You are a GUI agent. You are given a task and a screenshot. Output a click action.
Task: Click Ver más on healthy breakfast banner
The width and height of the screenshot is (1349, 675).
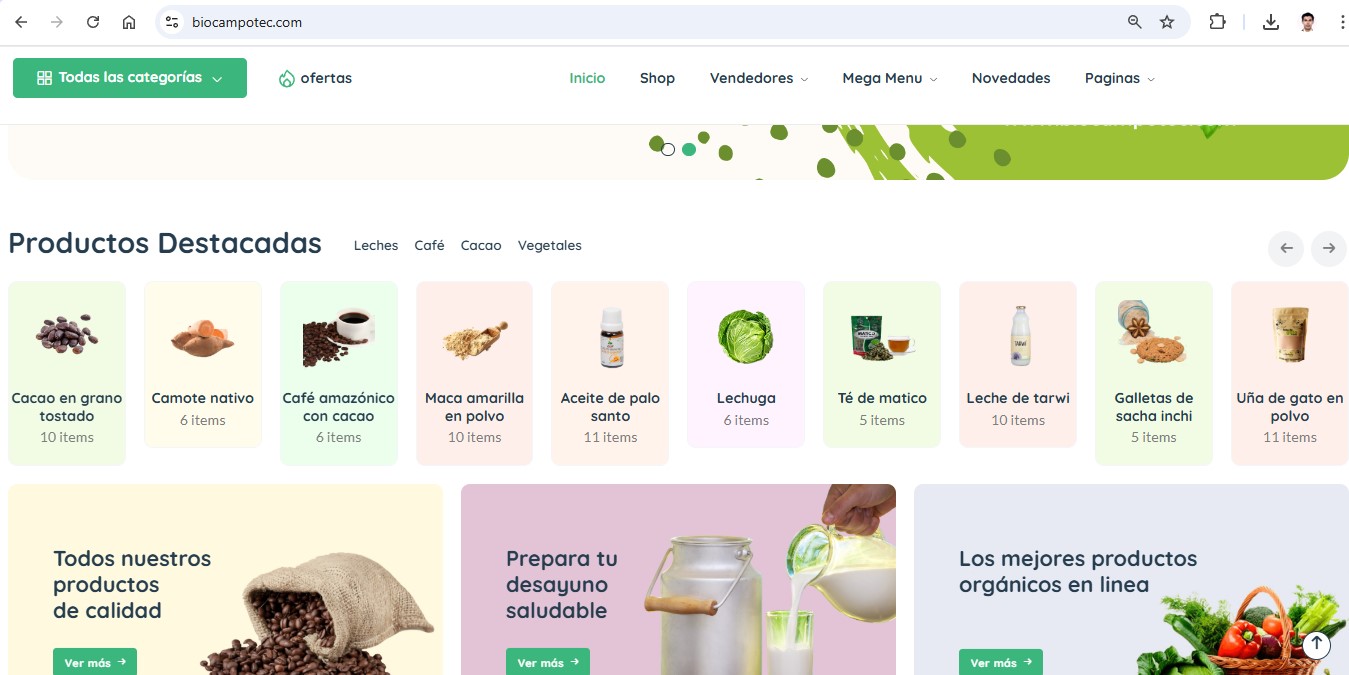548,662
